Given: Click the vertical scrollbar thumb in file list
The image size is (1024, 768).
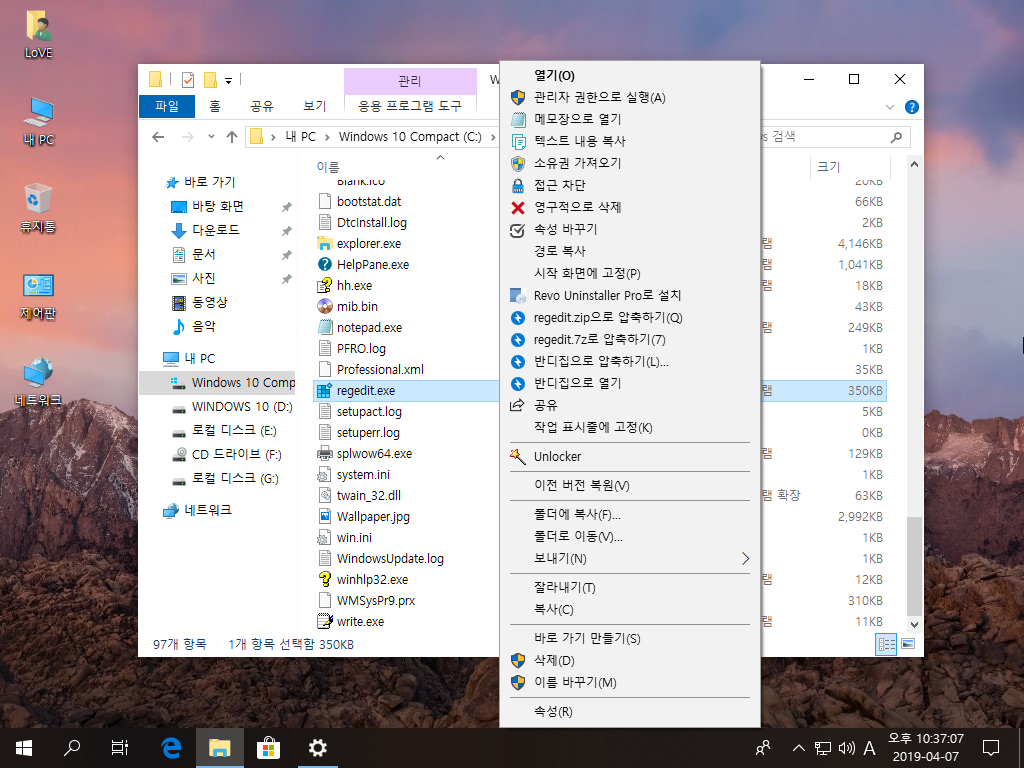Looking at the screenshot, I should (914, 566).
